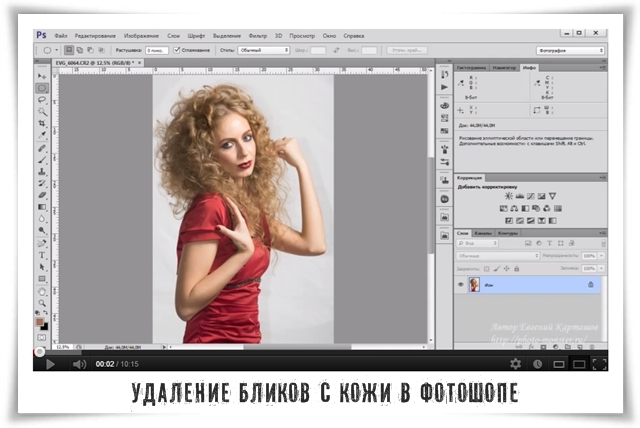Open the tool preset picker arrow
This screenshot has height=428, width=640.
(56, 50)
